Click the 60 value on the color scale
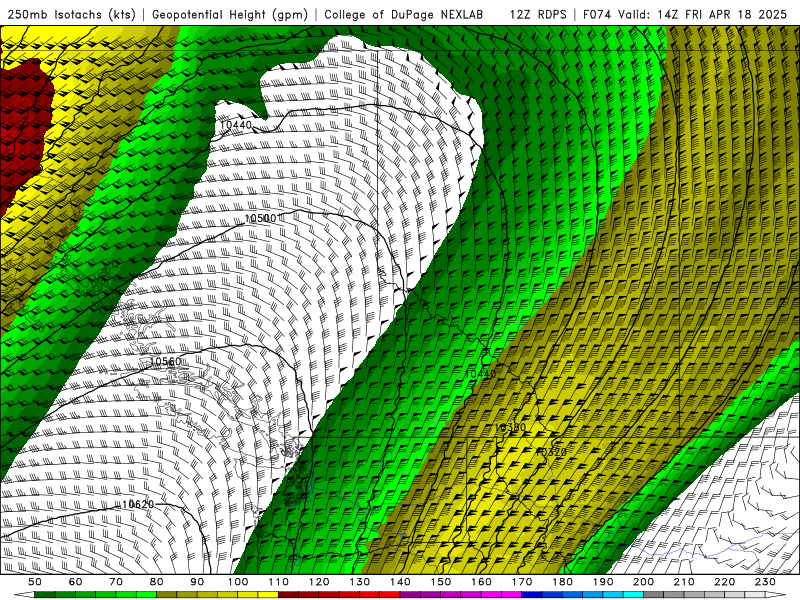Image resolution: width=800 pixels, height=600 pixels. click(x=75, y=582)
